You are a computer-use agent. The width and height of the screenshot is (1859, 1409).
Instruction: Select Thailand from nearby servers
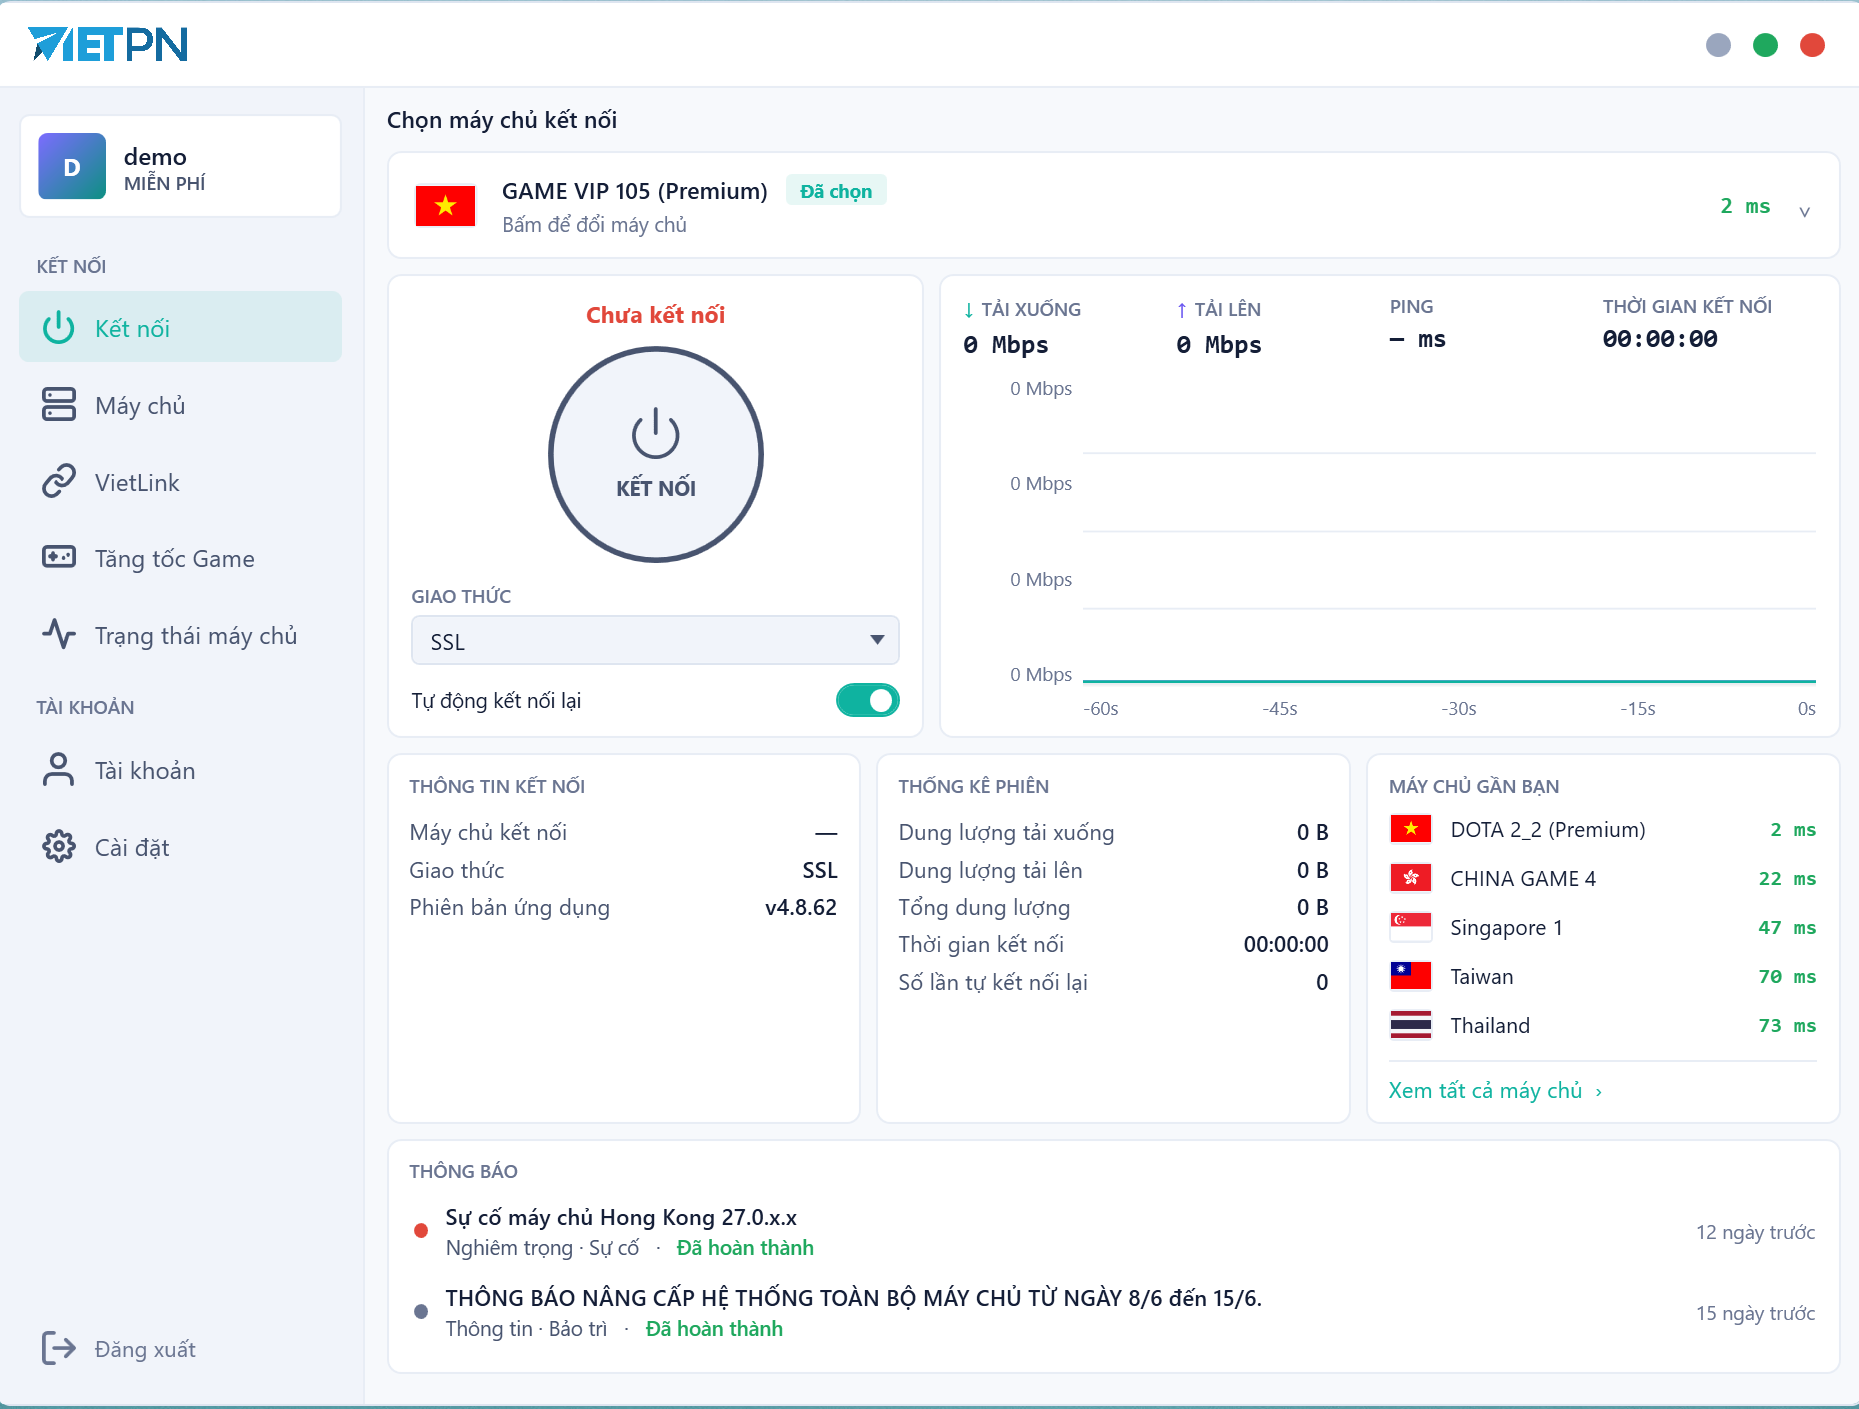point(1603,1025)
